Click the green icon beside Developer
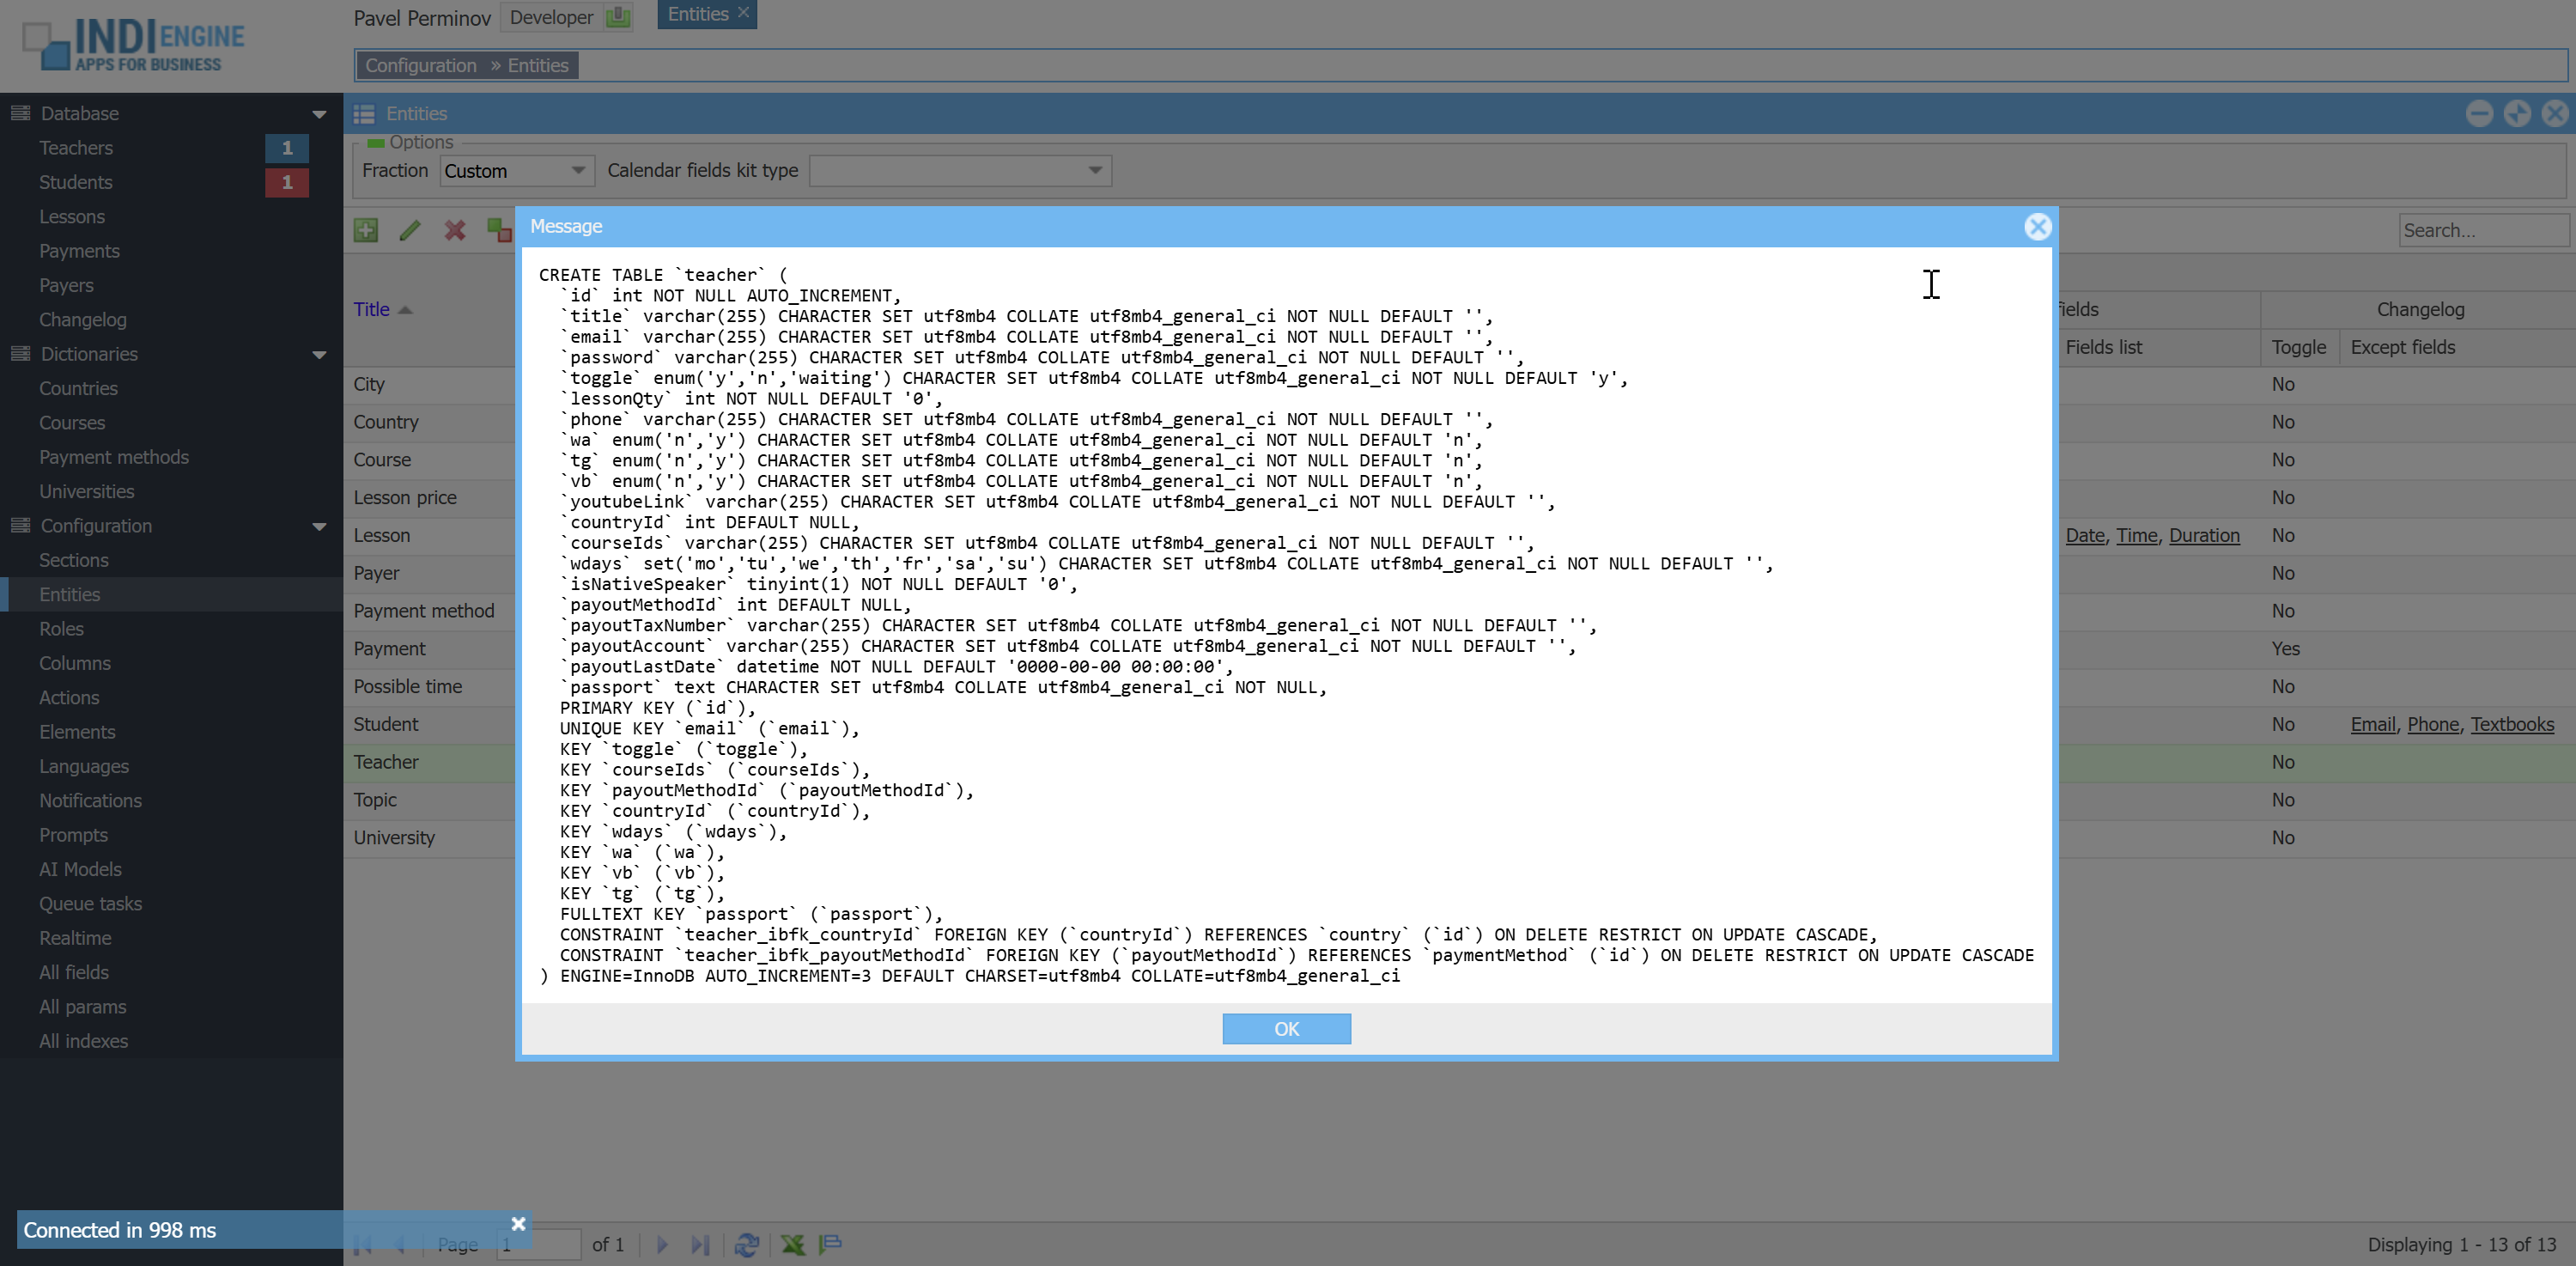This screenshot has width=2576, height=1266. (x=619, y=17)
